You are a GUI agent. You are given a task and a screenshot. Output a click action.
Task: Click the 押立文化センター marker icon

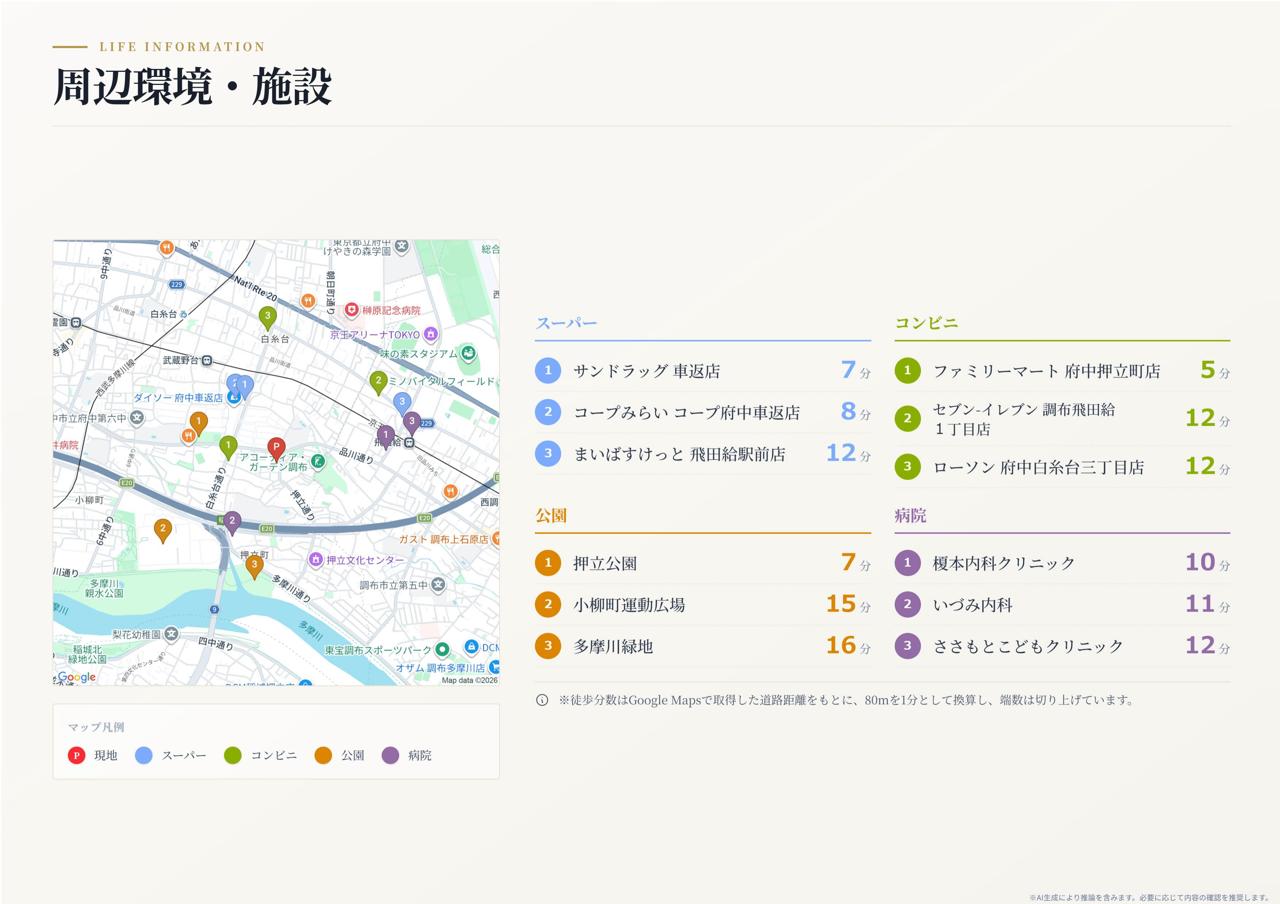click(316, 560)
